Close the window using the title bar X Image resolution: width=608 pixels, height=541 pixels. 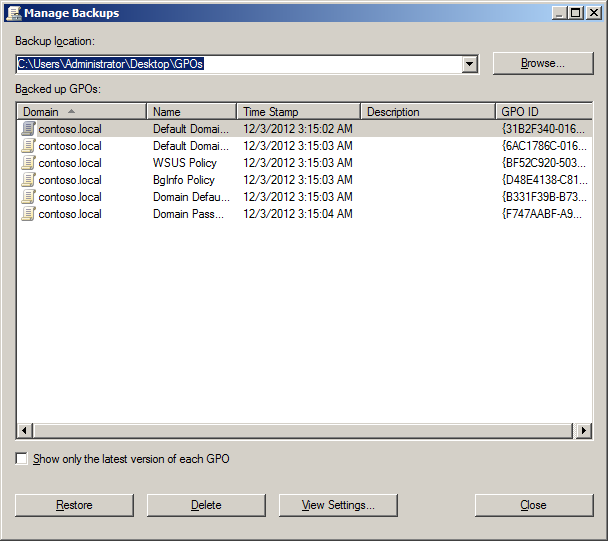[x=594, y=13]
